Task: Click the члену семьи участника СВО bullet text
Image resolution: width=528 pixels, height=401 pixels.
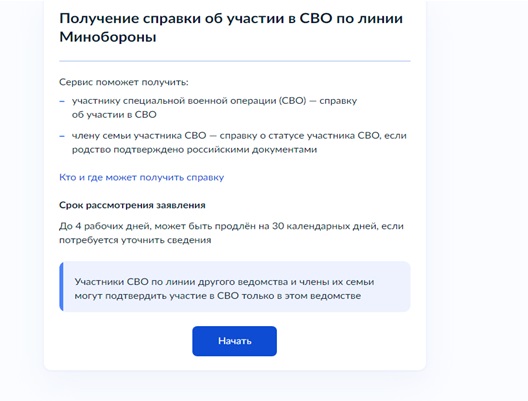Action: [x=239, y=142]
